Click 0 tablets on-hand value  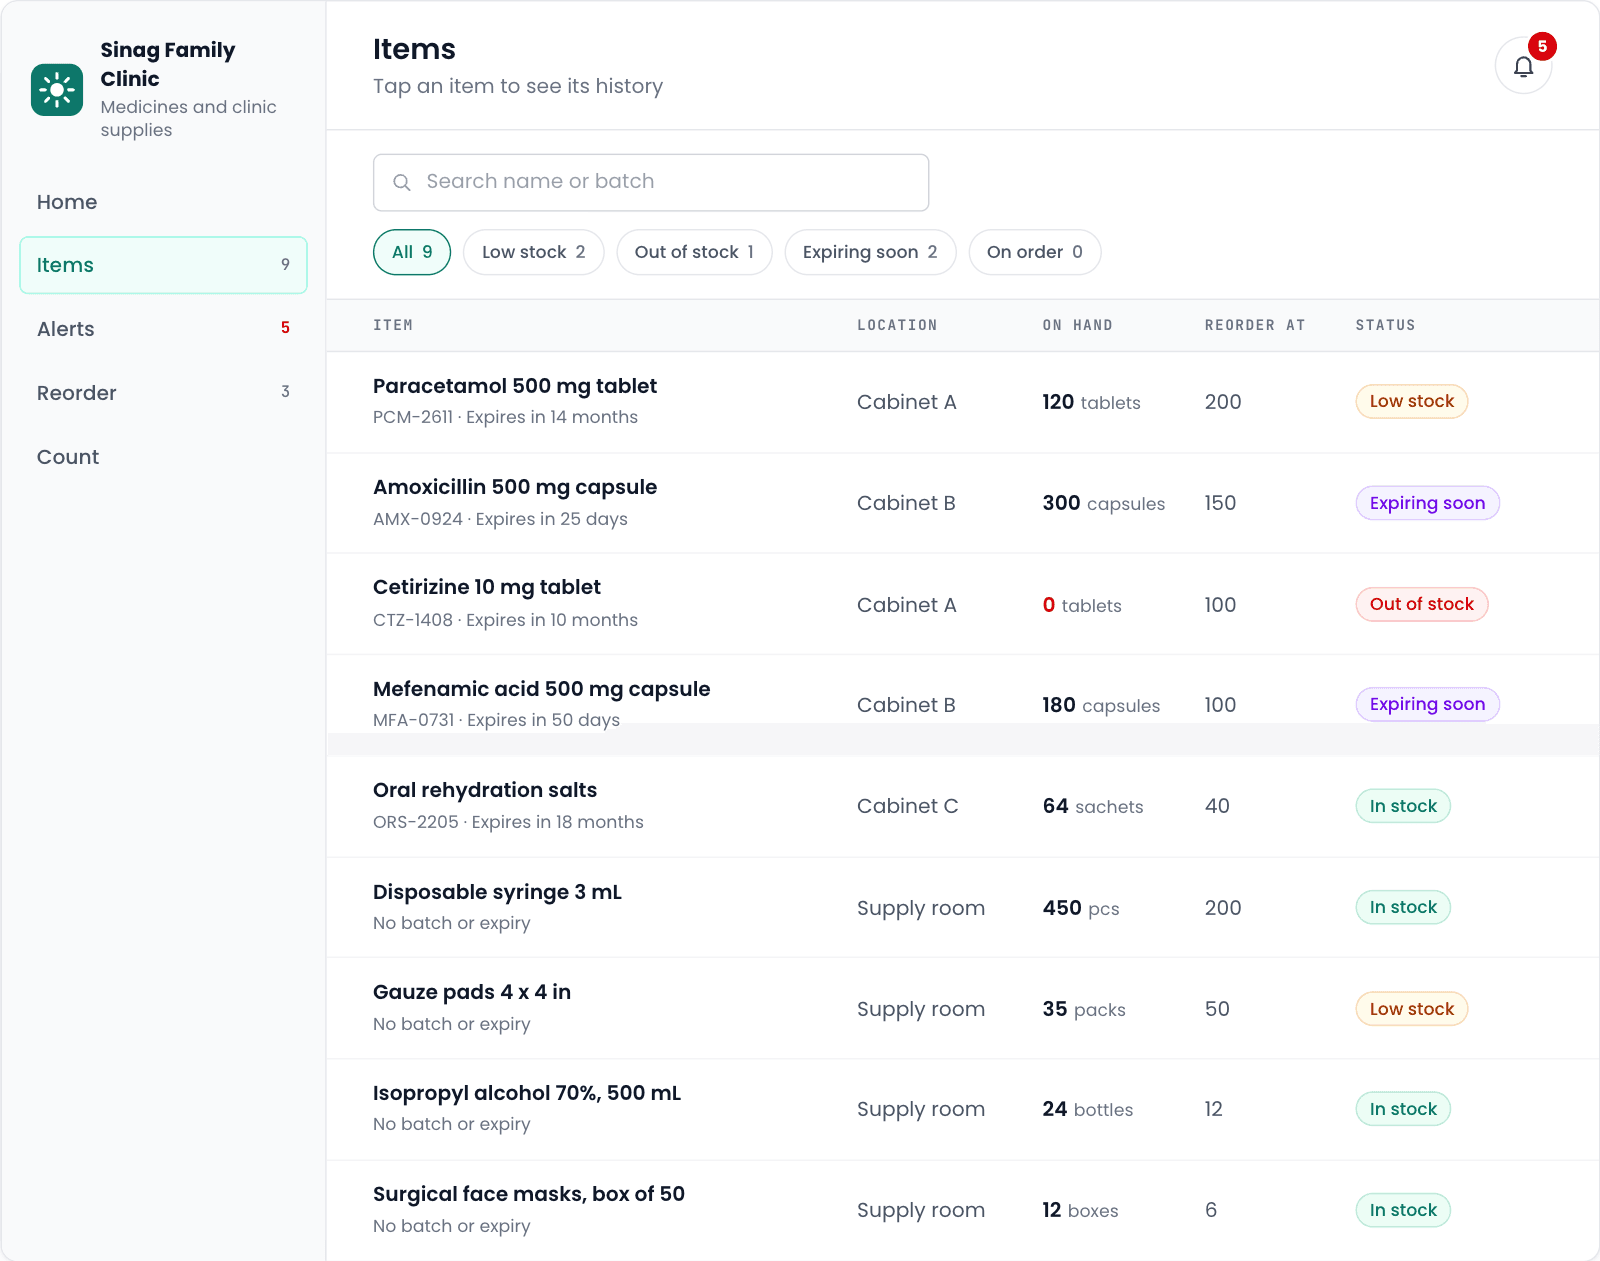tap(1082, 605)
